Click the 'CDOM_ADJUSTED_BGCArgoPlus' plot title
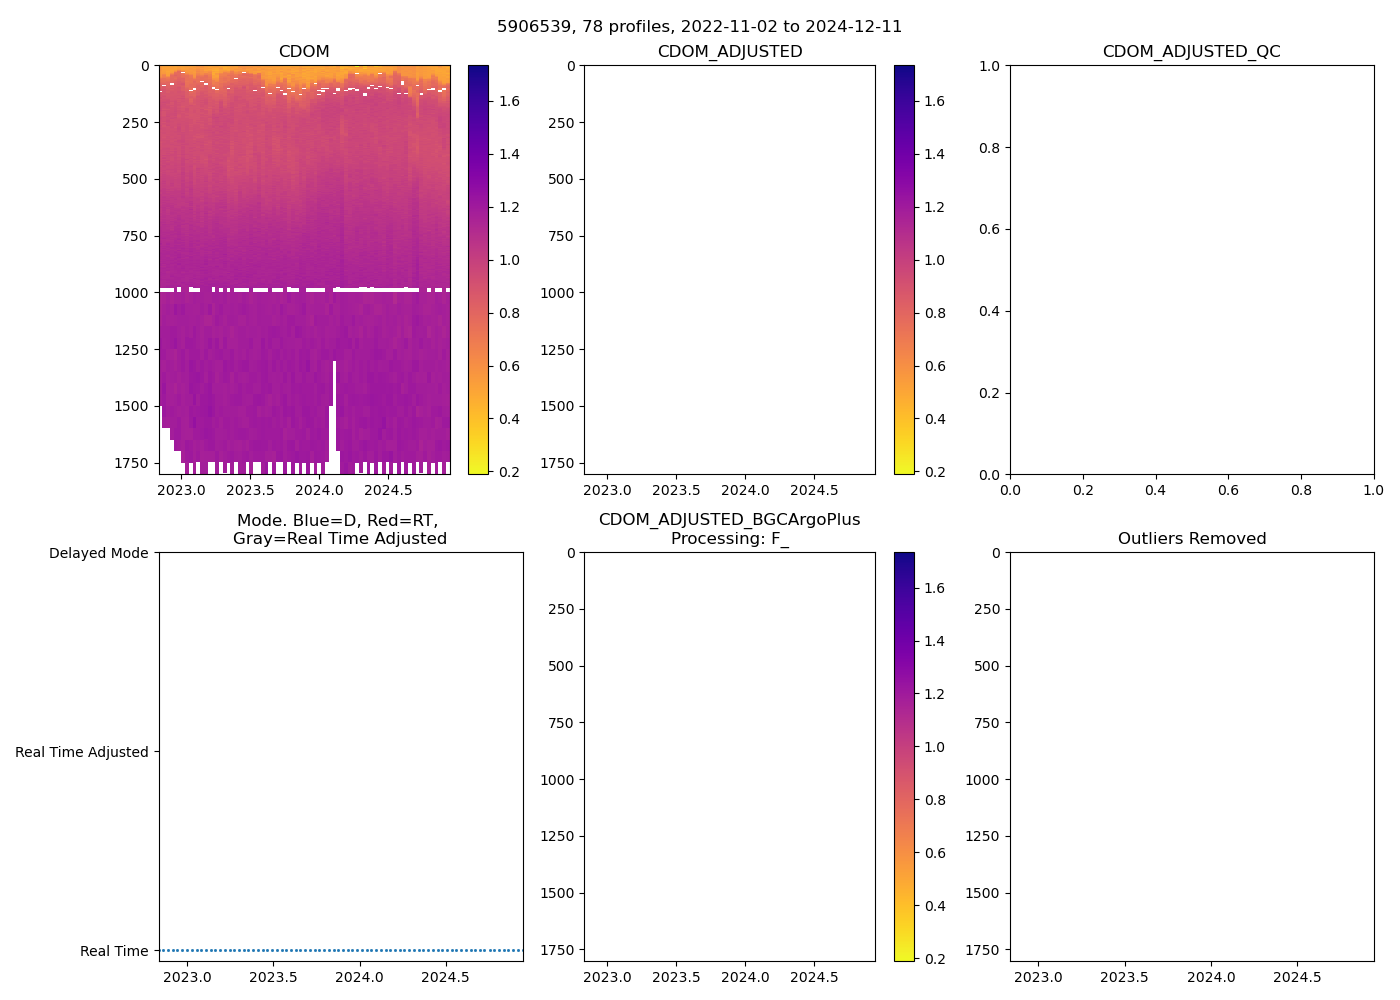The height and width of the screenshot is (1000, 1400). pyautogui.click(x=729, y=520)
